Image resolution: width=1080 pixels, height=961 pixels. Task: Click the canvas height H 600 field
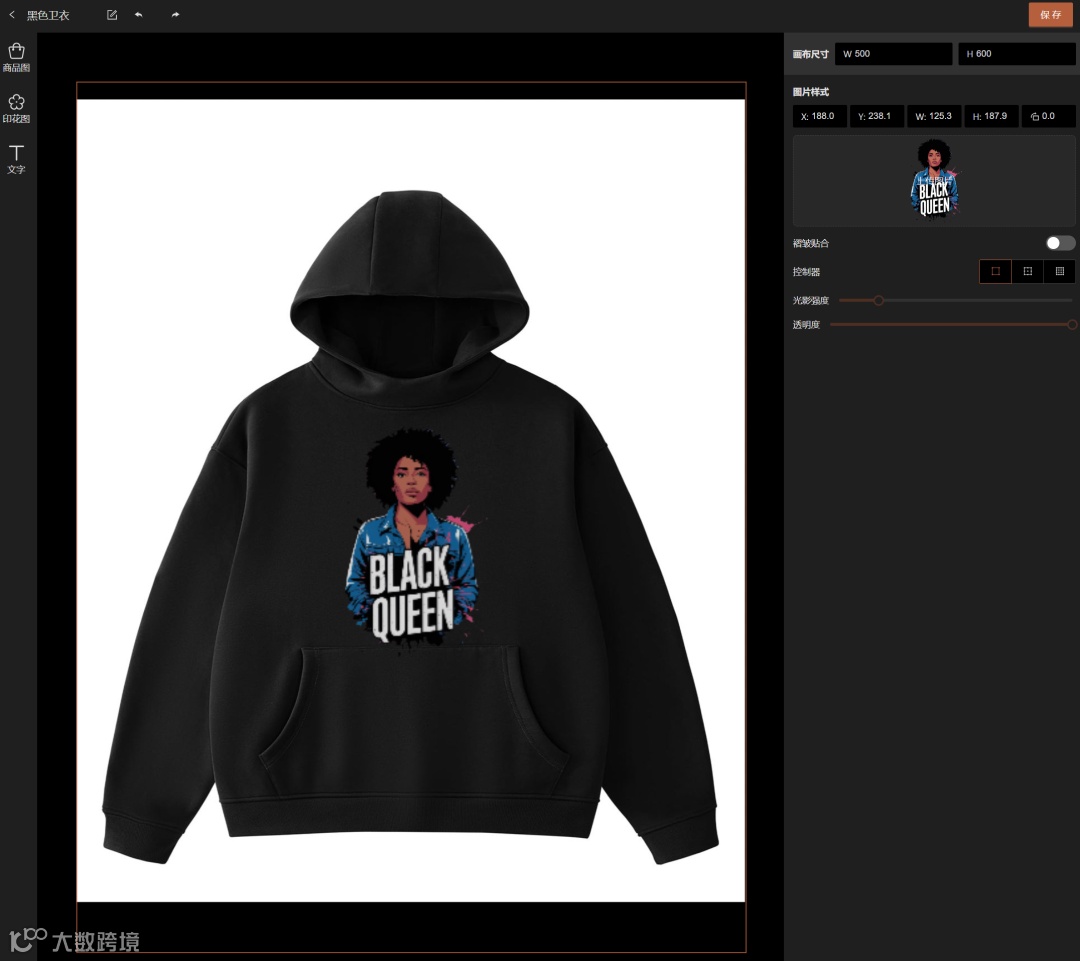click(x=1017, y=54)
